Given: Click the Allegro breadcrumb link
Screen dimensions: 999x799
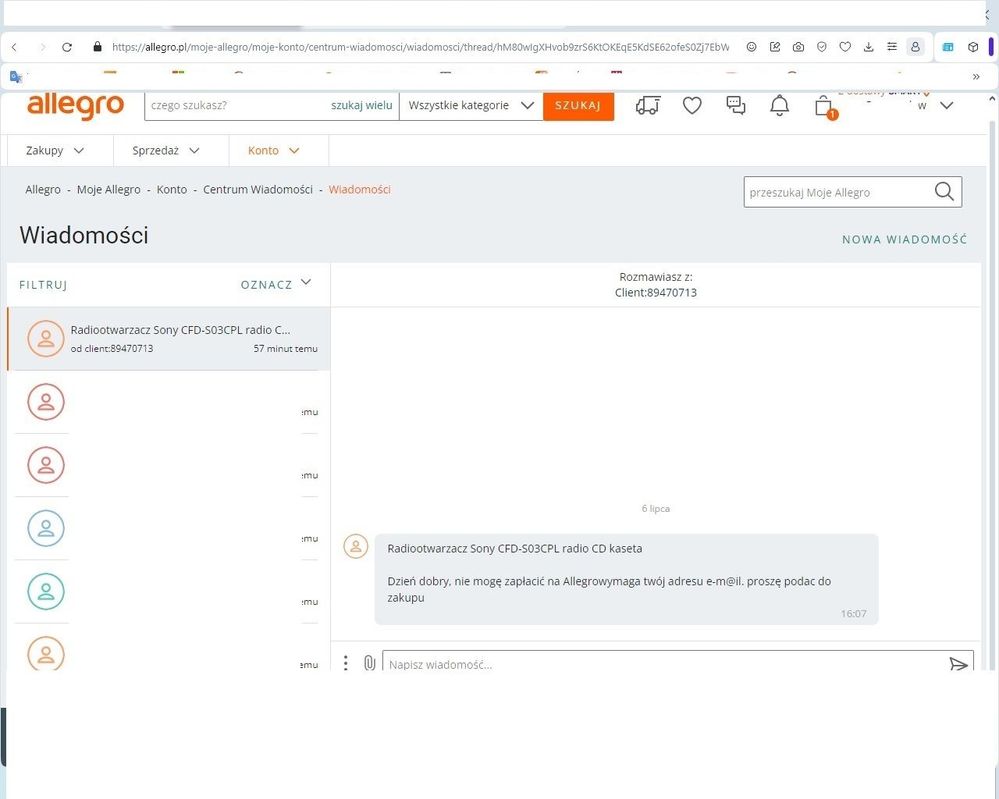Looking at the screenshot, I should coord(43,189).
